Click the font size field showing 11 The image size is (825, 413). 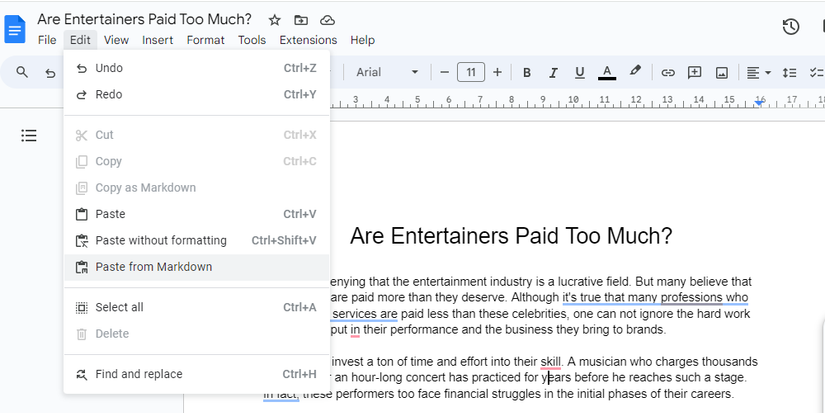point(471,72)
